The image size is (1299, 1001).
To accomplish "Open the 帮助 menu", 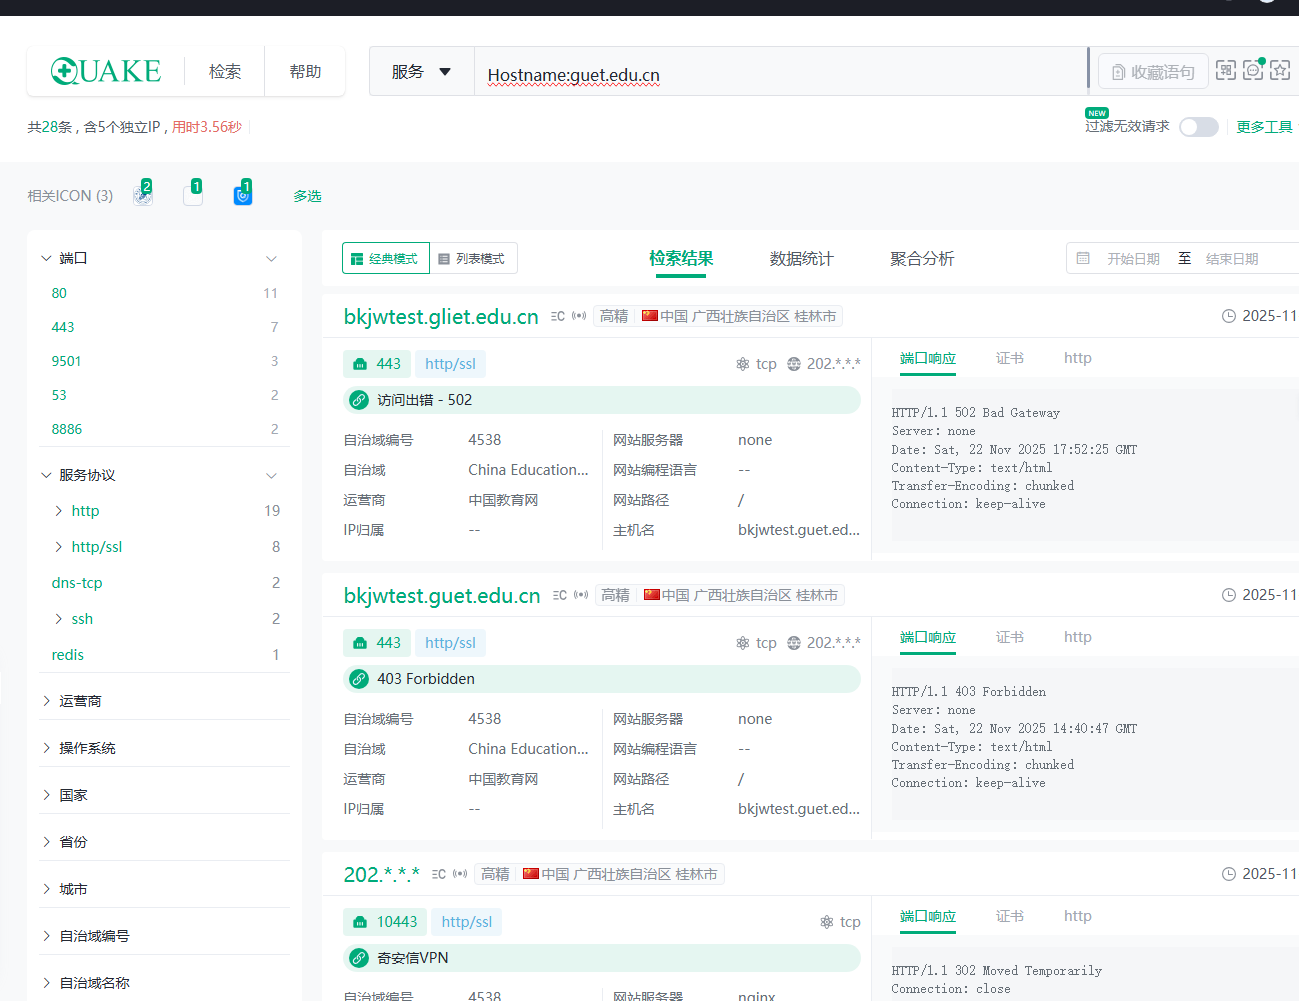I will pyautogui.click(x=305, y=71).
